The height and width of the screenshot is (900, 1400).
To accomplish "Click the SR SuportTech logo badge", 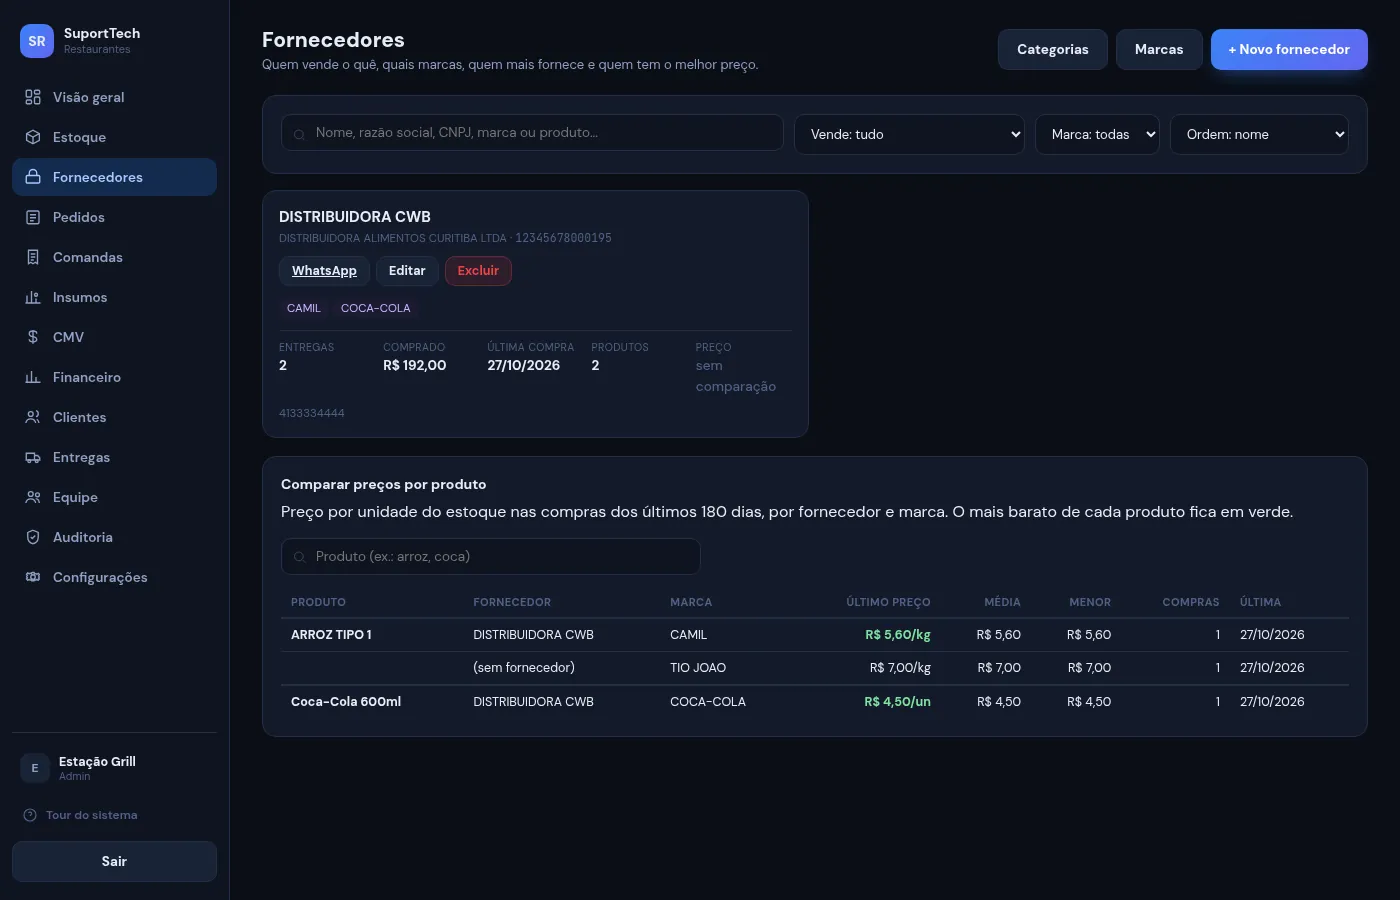I will tap(37, 41).
